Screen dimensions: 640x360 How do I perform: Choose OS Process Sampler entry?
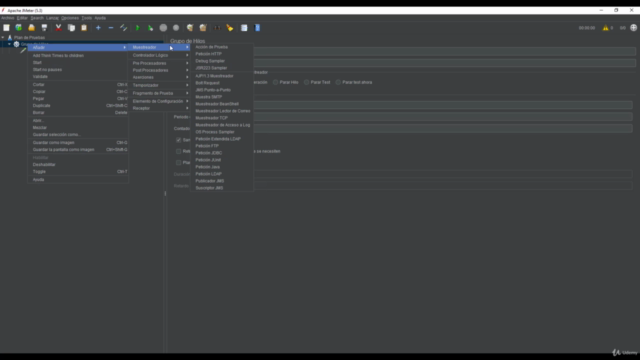click(x=222, y=132)
